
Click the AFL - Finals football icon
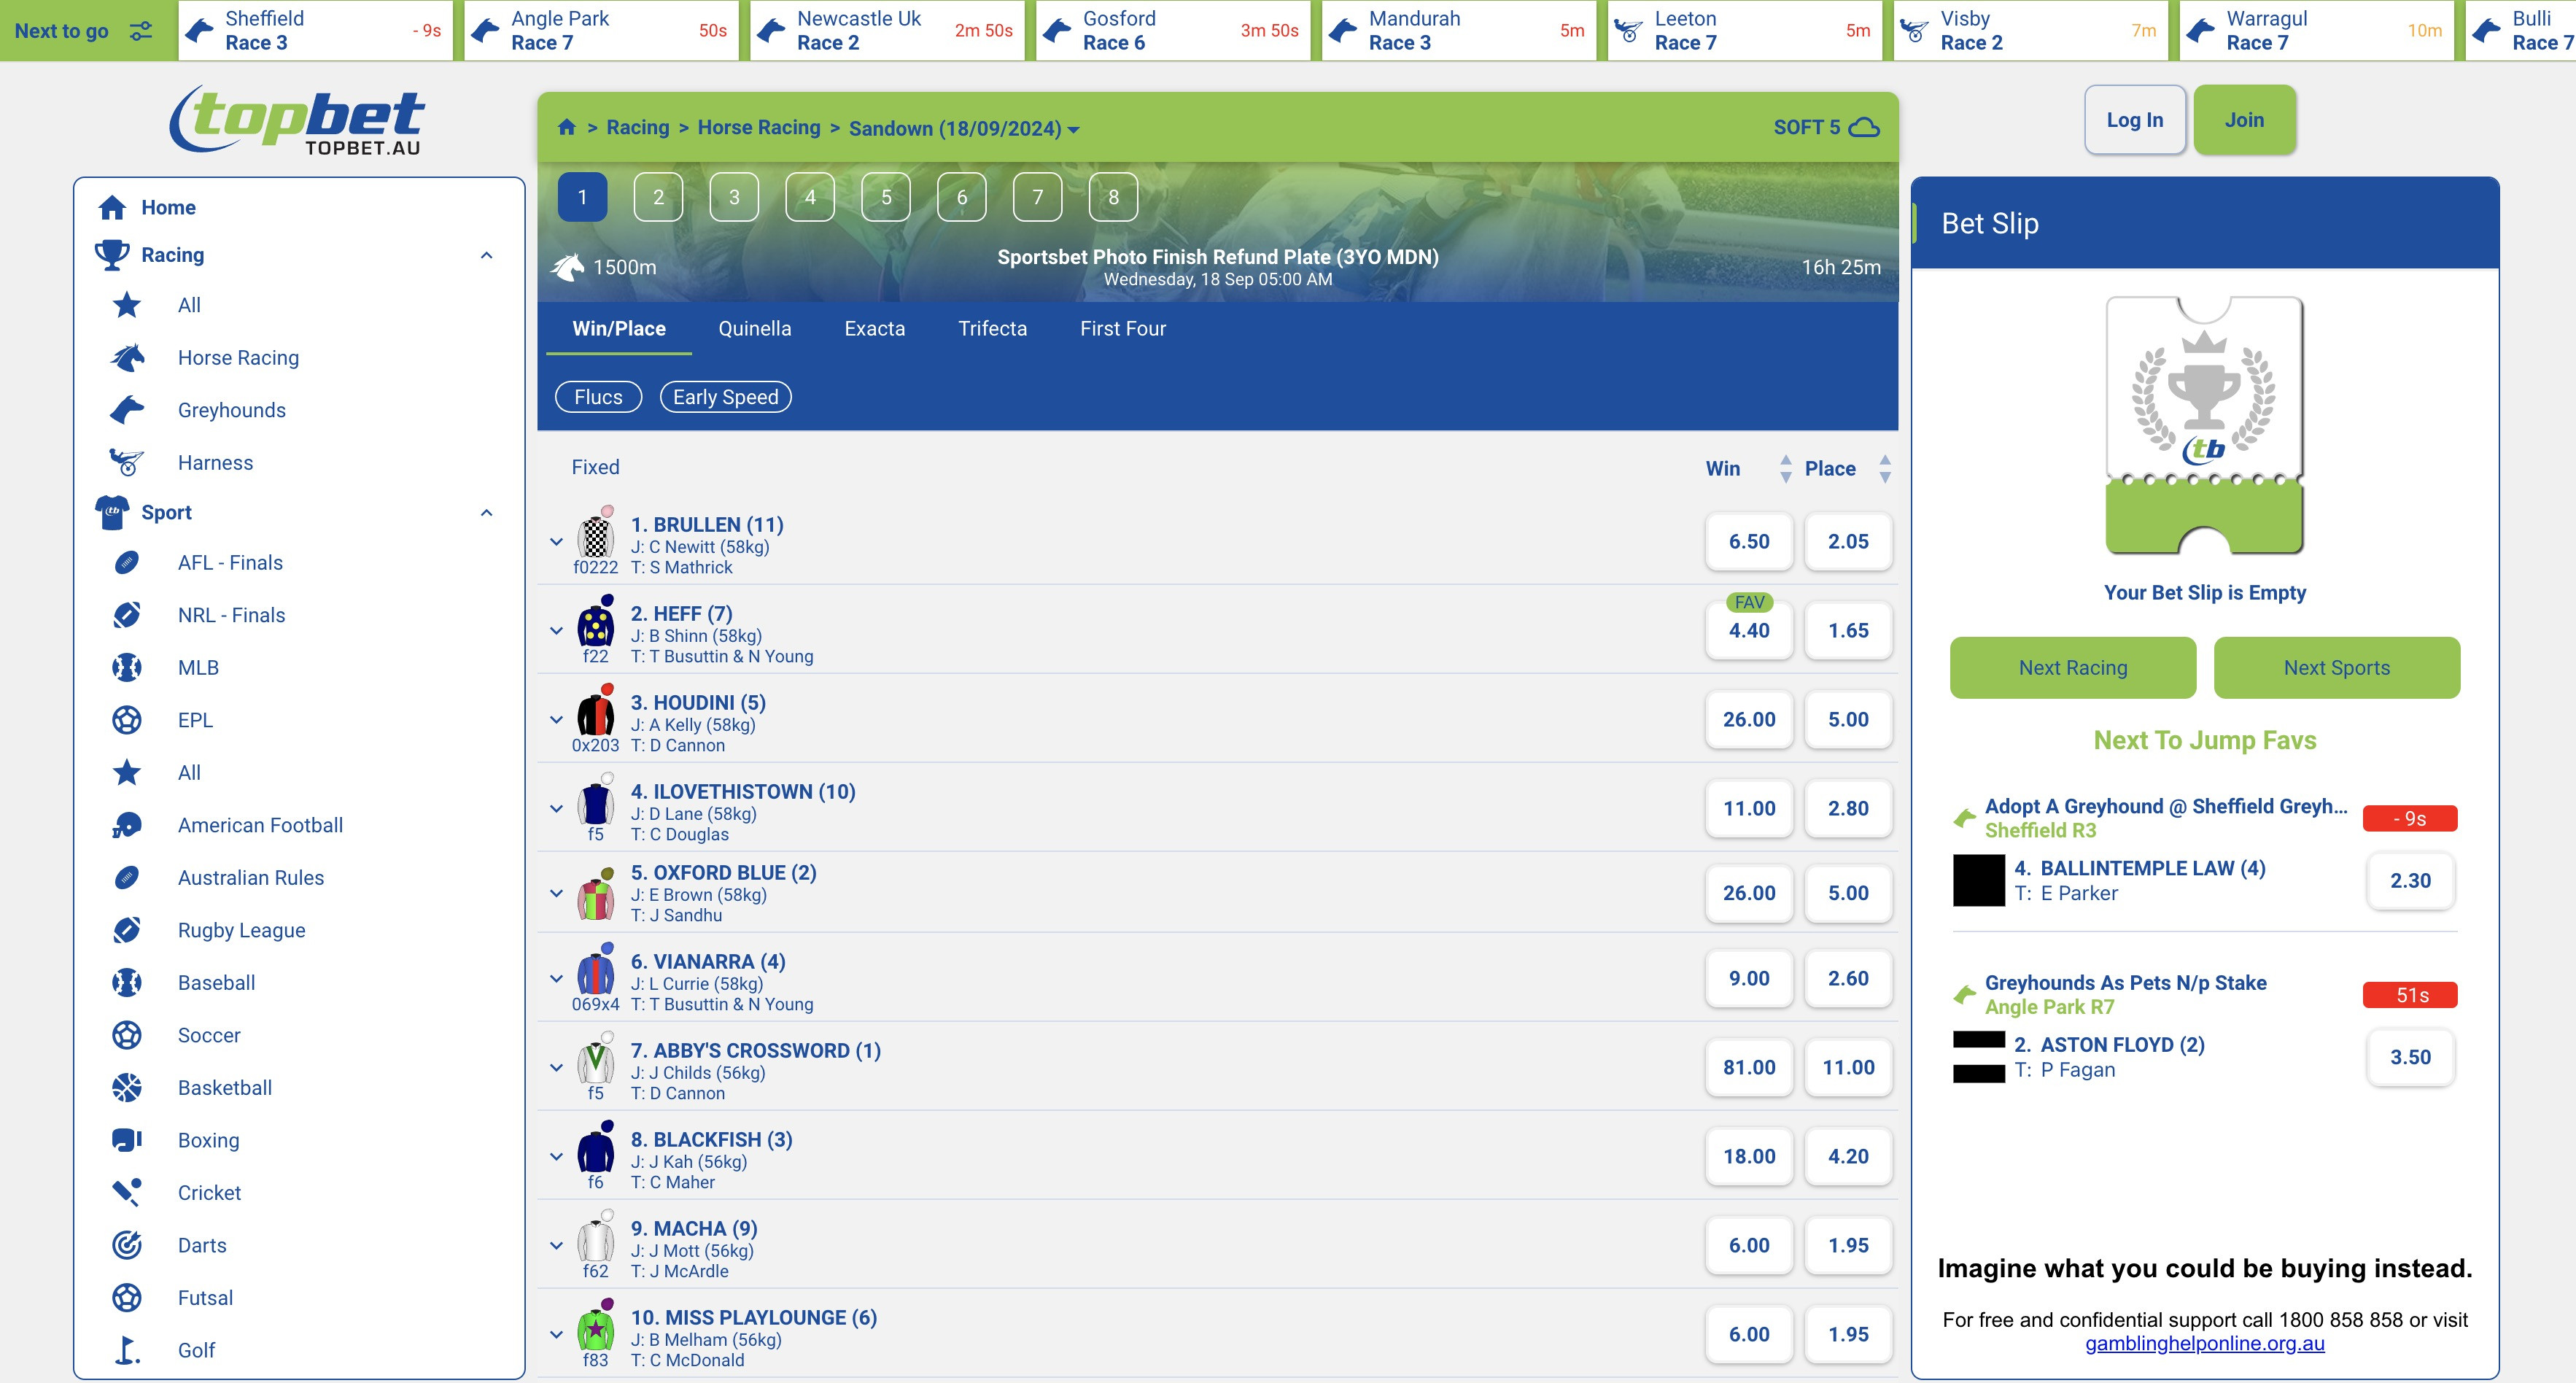pos(127,562)
